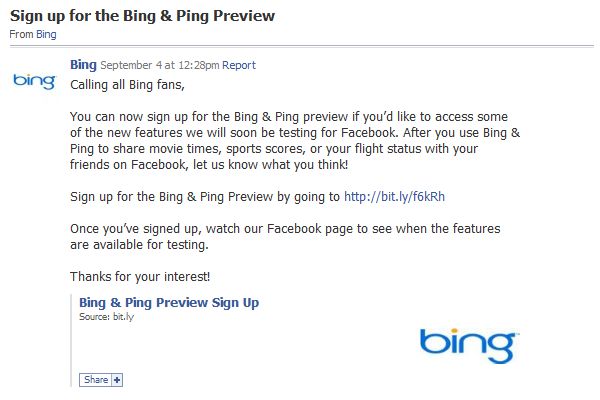This screenshot has height=400, width=600.
Task: Open the bold Bing sender name
Action: pos(83,65)
